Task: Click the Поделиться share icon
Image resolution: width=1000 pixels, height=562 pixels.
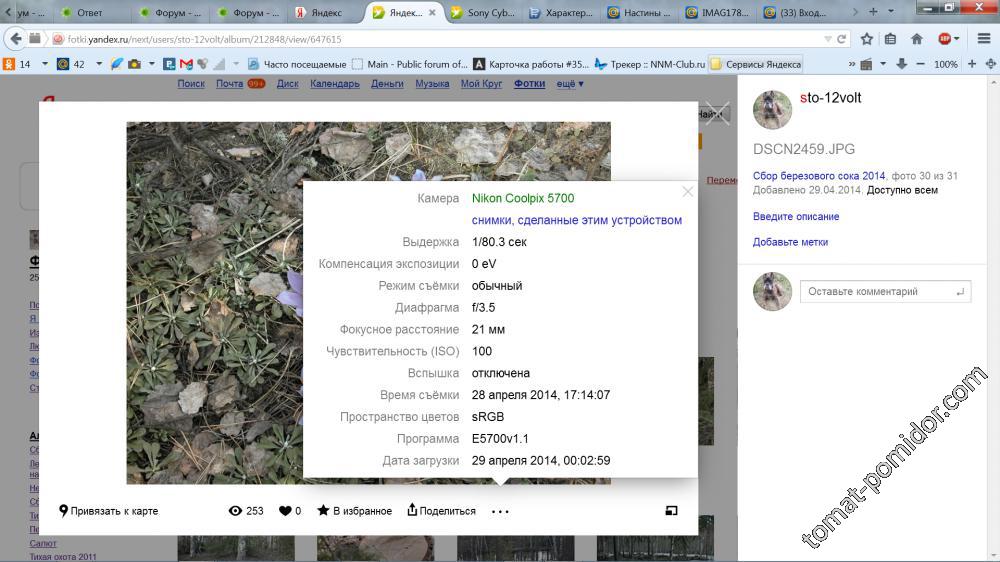Action: click(x=412, y=511)
